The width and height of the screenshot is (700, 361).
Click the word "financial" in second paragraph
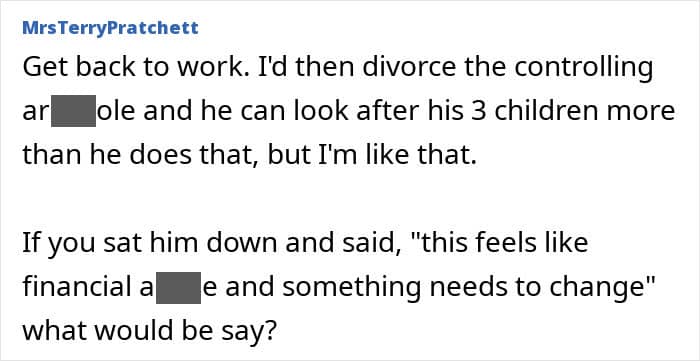pyautogui.click(x=79, y=287)
